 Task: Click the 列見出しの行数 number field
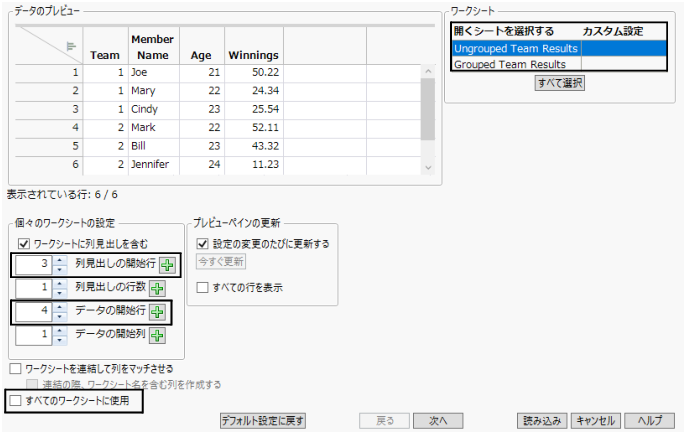[34, 288]
